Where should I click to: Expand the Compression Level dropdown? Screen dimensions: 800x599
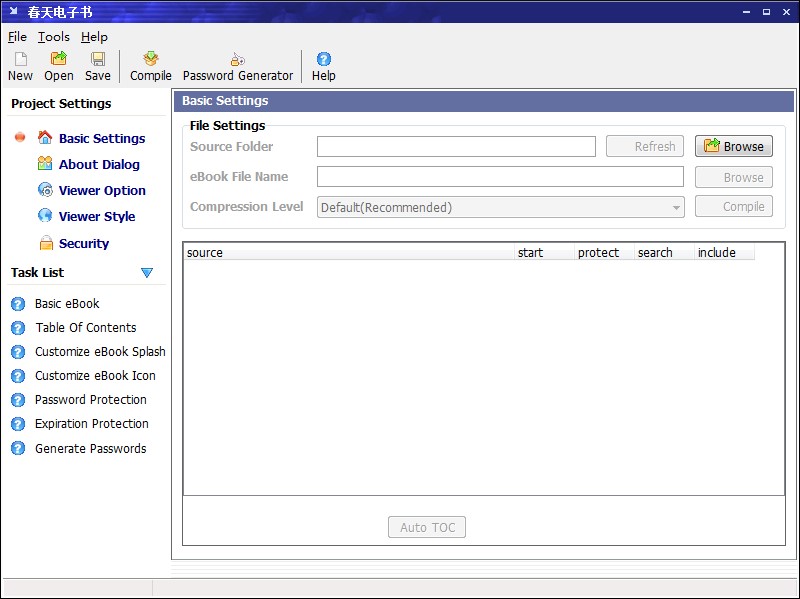(x=677, y=208)
